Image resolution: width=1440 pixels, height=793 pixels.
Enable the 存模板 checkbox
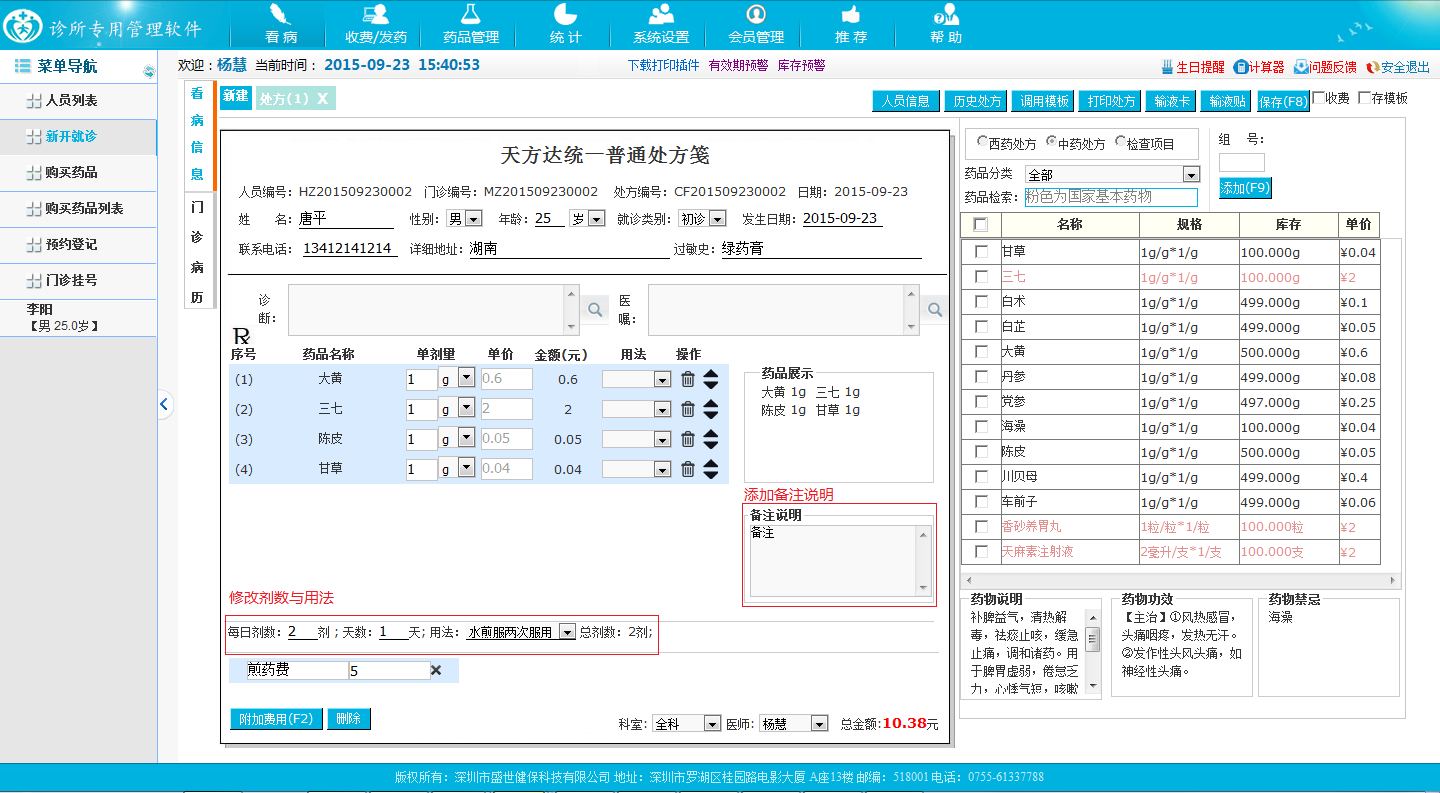pos(1365,98)
